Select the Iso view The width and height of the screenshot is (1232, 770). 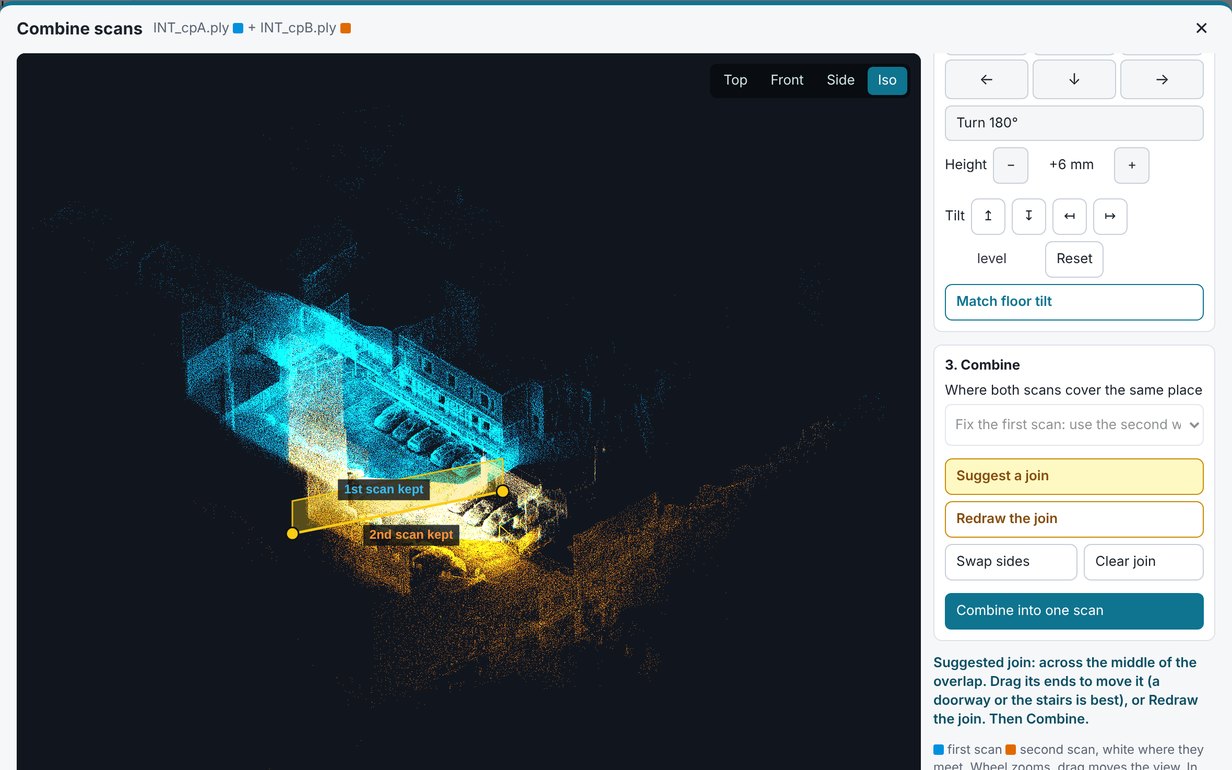point(887,80)
